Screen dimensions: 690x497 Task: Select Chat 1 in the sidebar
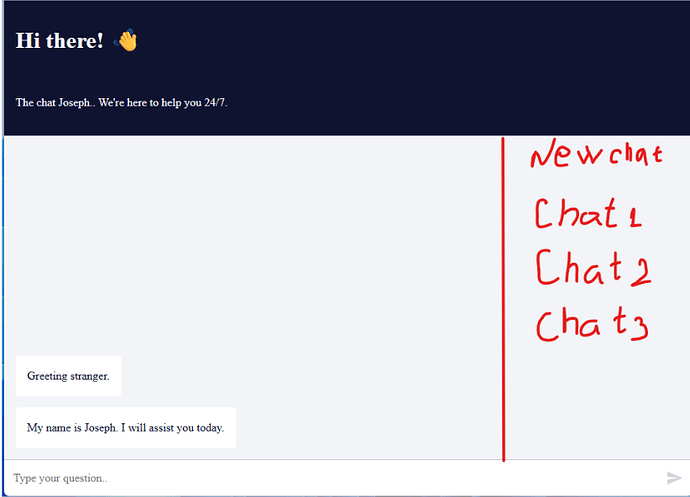[588, 213]
